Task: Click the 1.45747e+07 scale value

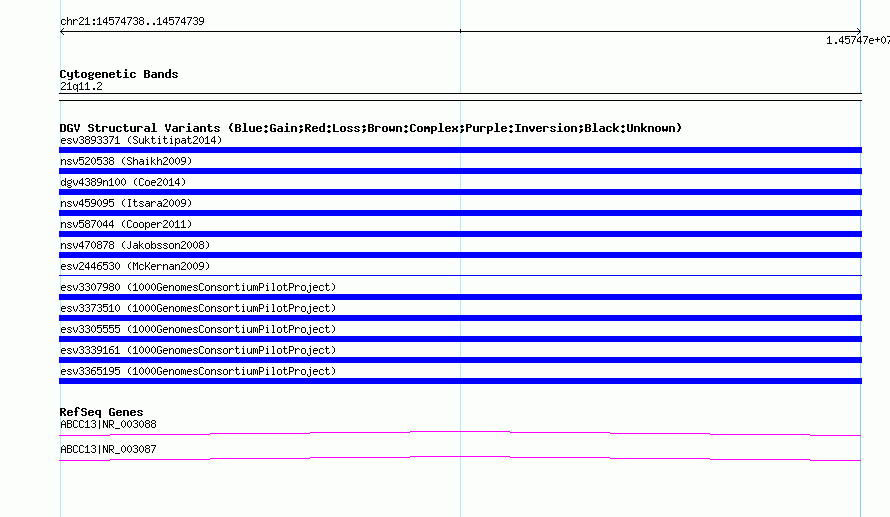Action: pos(858,40)
